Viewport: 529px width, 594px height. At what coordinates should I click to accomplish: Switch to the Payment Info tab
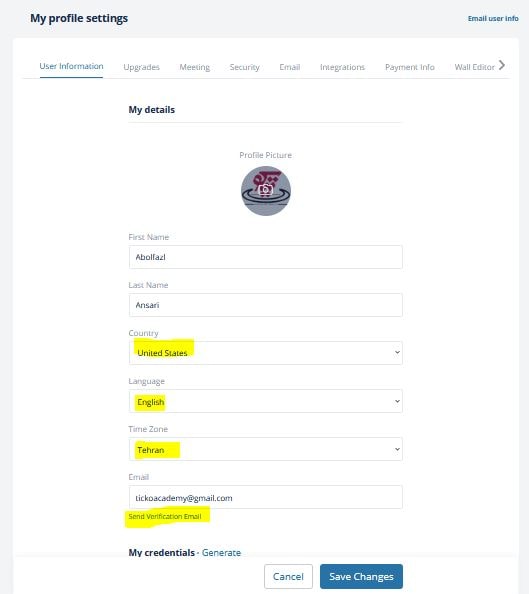pyautogui.click(x=410, y=67)
